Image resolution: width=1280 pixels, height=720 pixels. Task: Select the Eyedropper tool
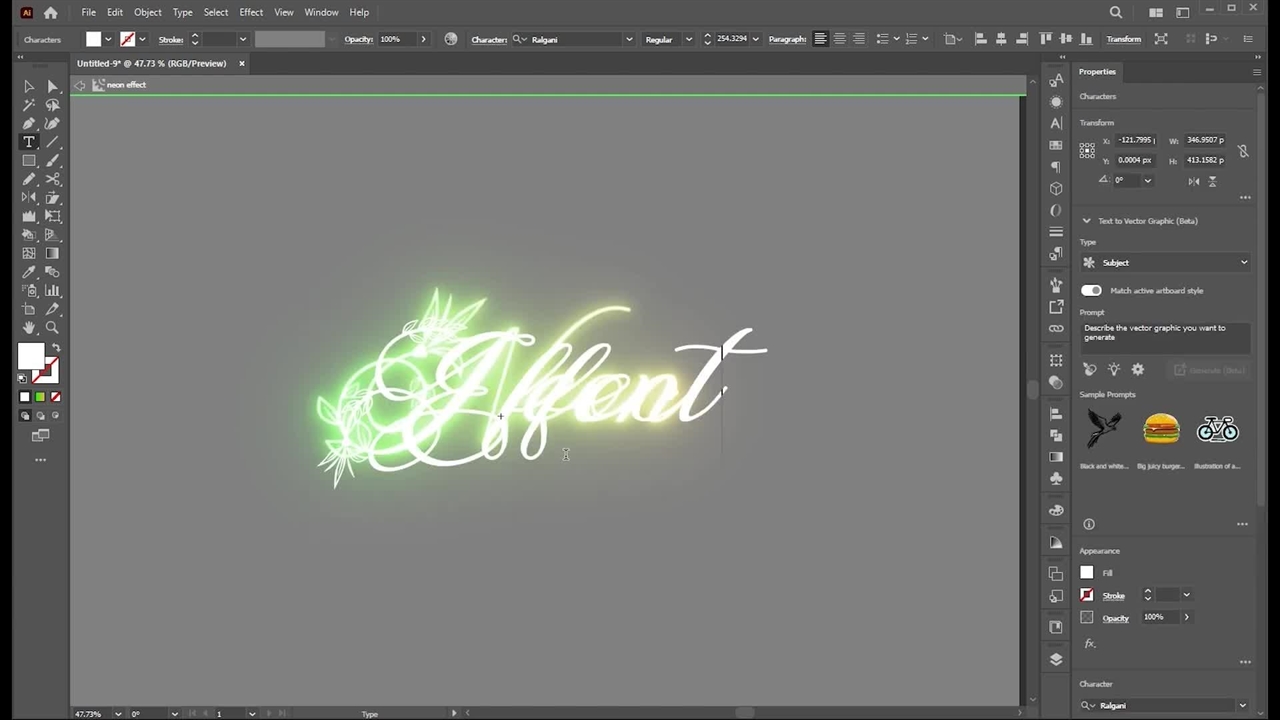pyautogui.click(x=29, y=272)
